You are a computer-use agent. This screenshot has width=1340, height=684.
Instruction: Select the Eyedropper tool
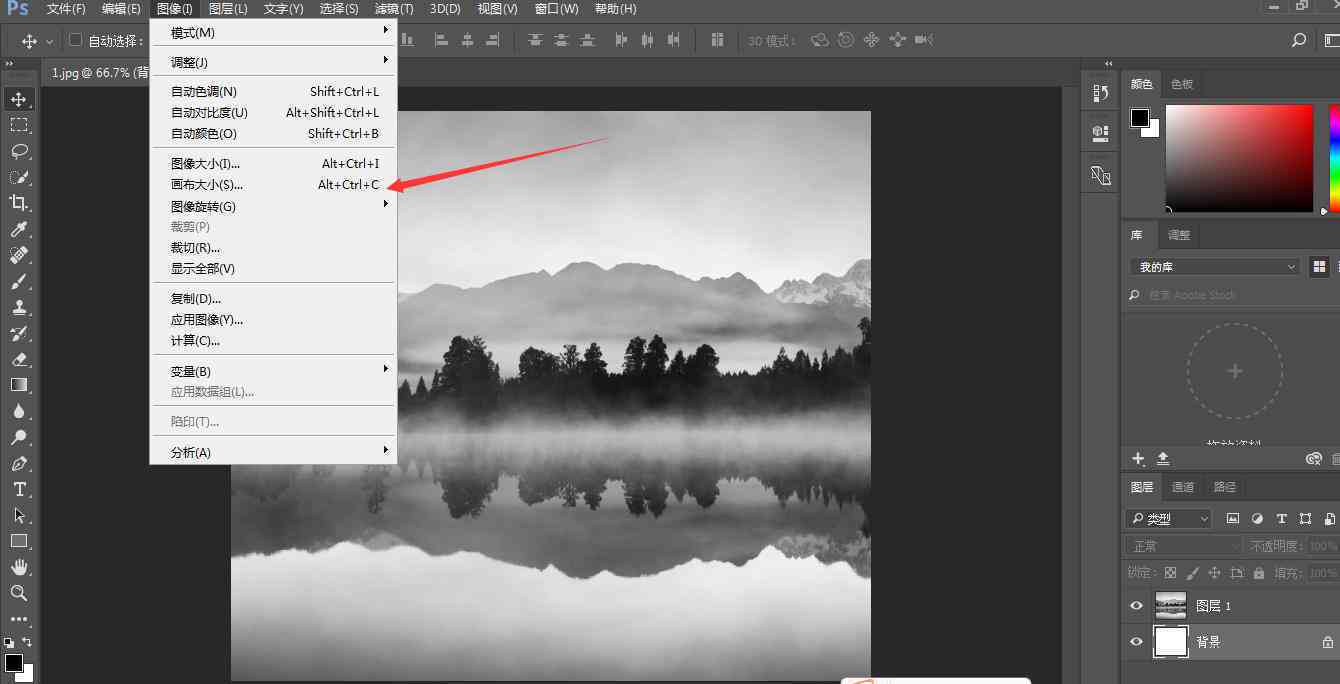(x=19, y=229)
